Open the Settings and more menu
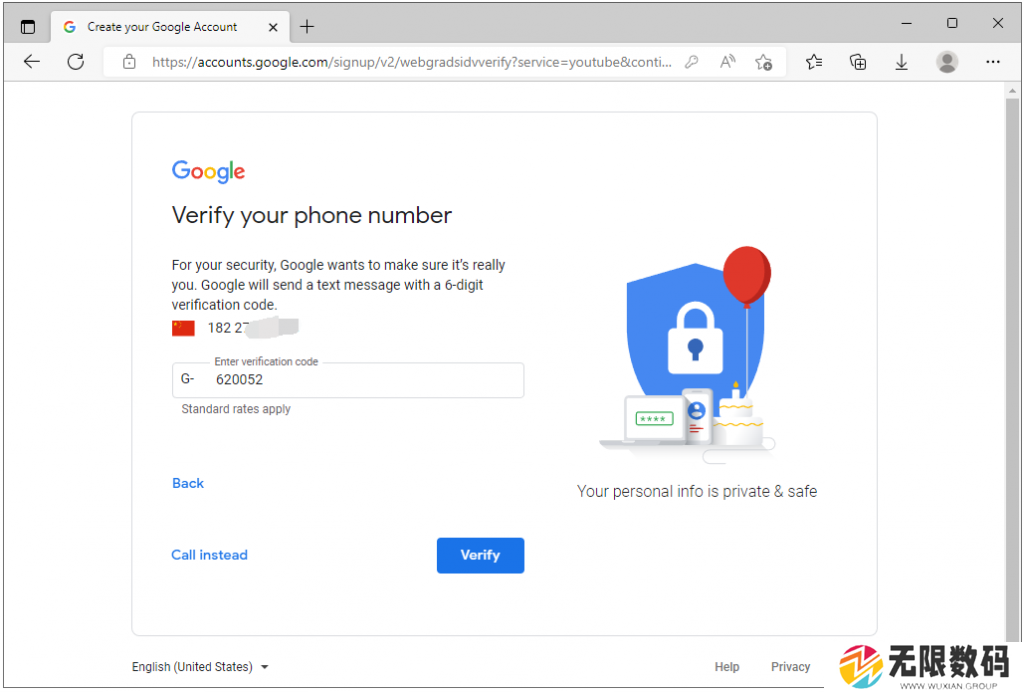The width and height of the screenshot is (1024, 692). point(993,62)
